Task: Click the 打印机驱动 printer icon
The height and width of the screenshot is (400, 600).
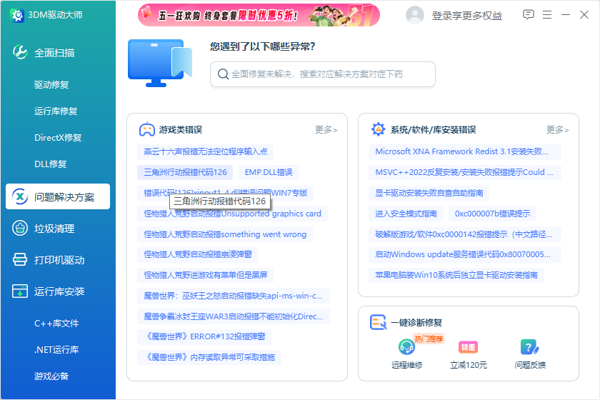Action: [20, 260]
